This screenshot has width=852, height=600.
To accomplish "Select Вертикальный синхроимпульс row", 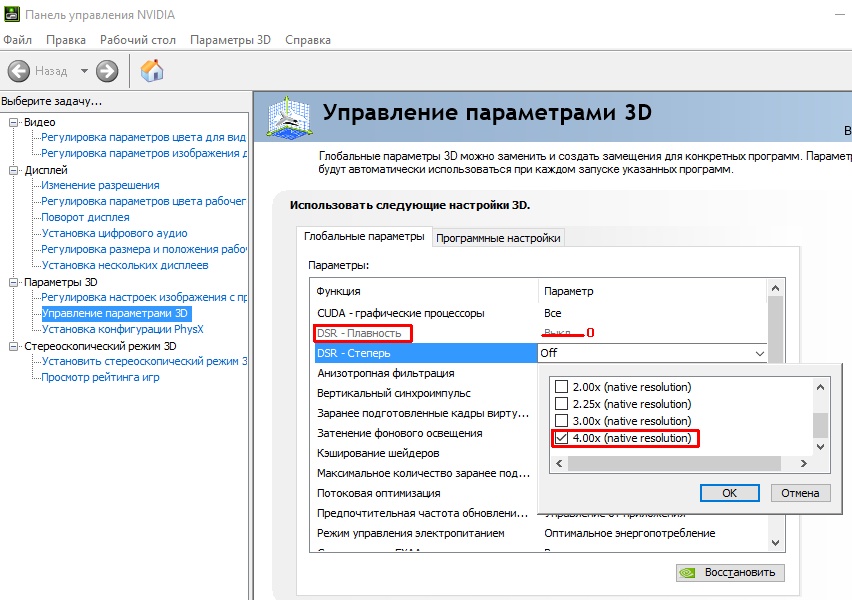I will click(x=424, y=393).
